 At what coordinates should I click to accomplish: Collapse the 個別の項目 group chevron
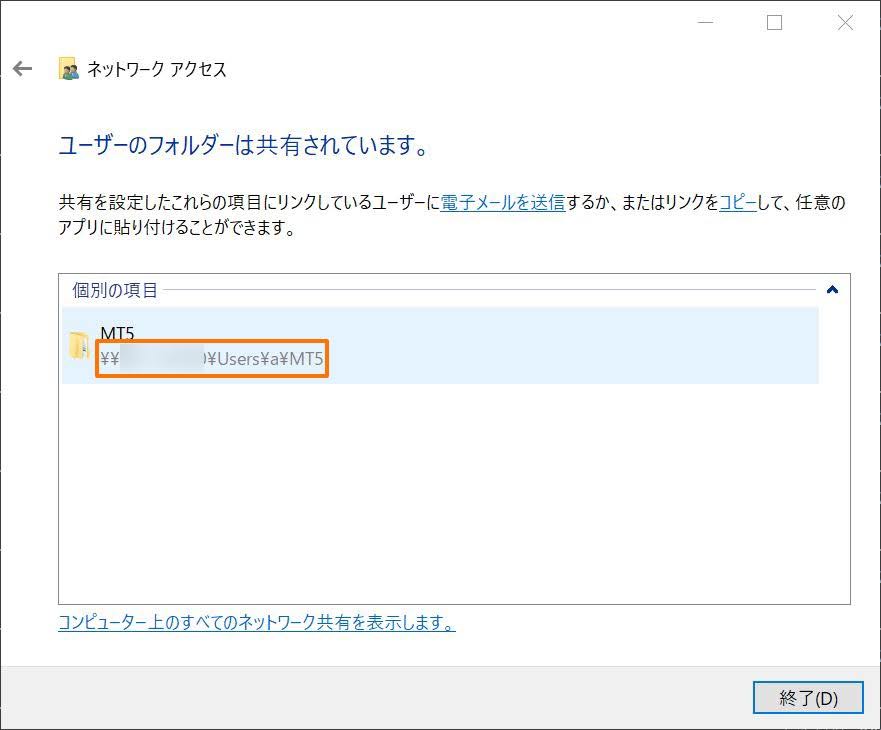pos(832,290)
